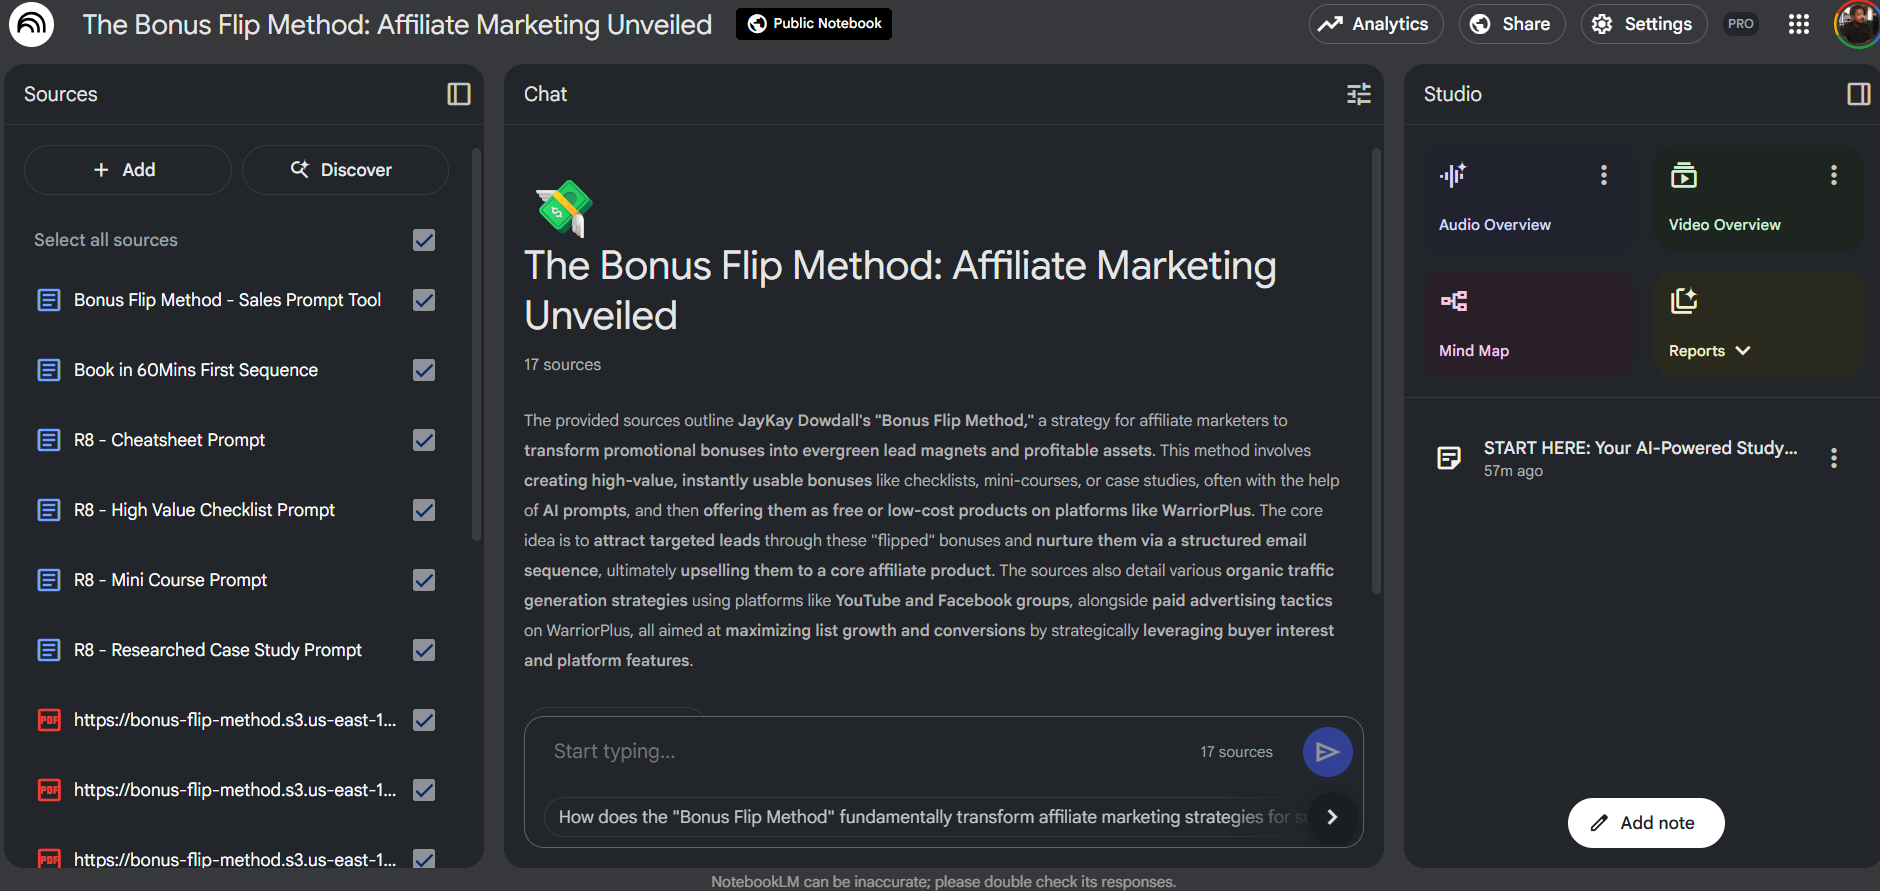This screenshot has width=1880, height=891.
Task: Click the Start typing chat field
Action: click(860, 752)
